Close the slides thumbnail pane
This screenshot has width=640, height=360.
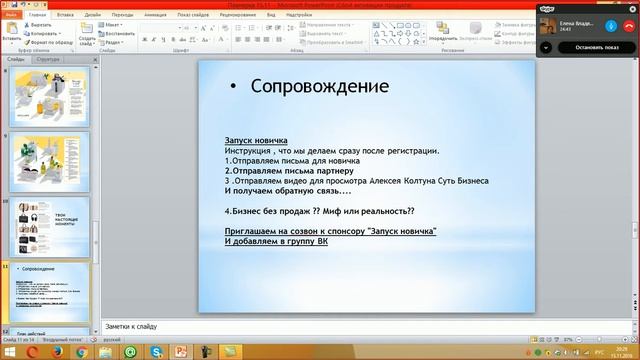[x=96, y=60]
